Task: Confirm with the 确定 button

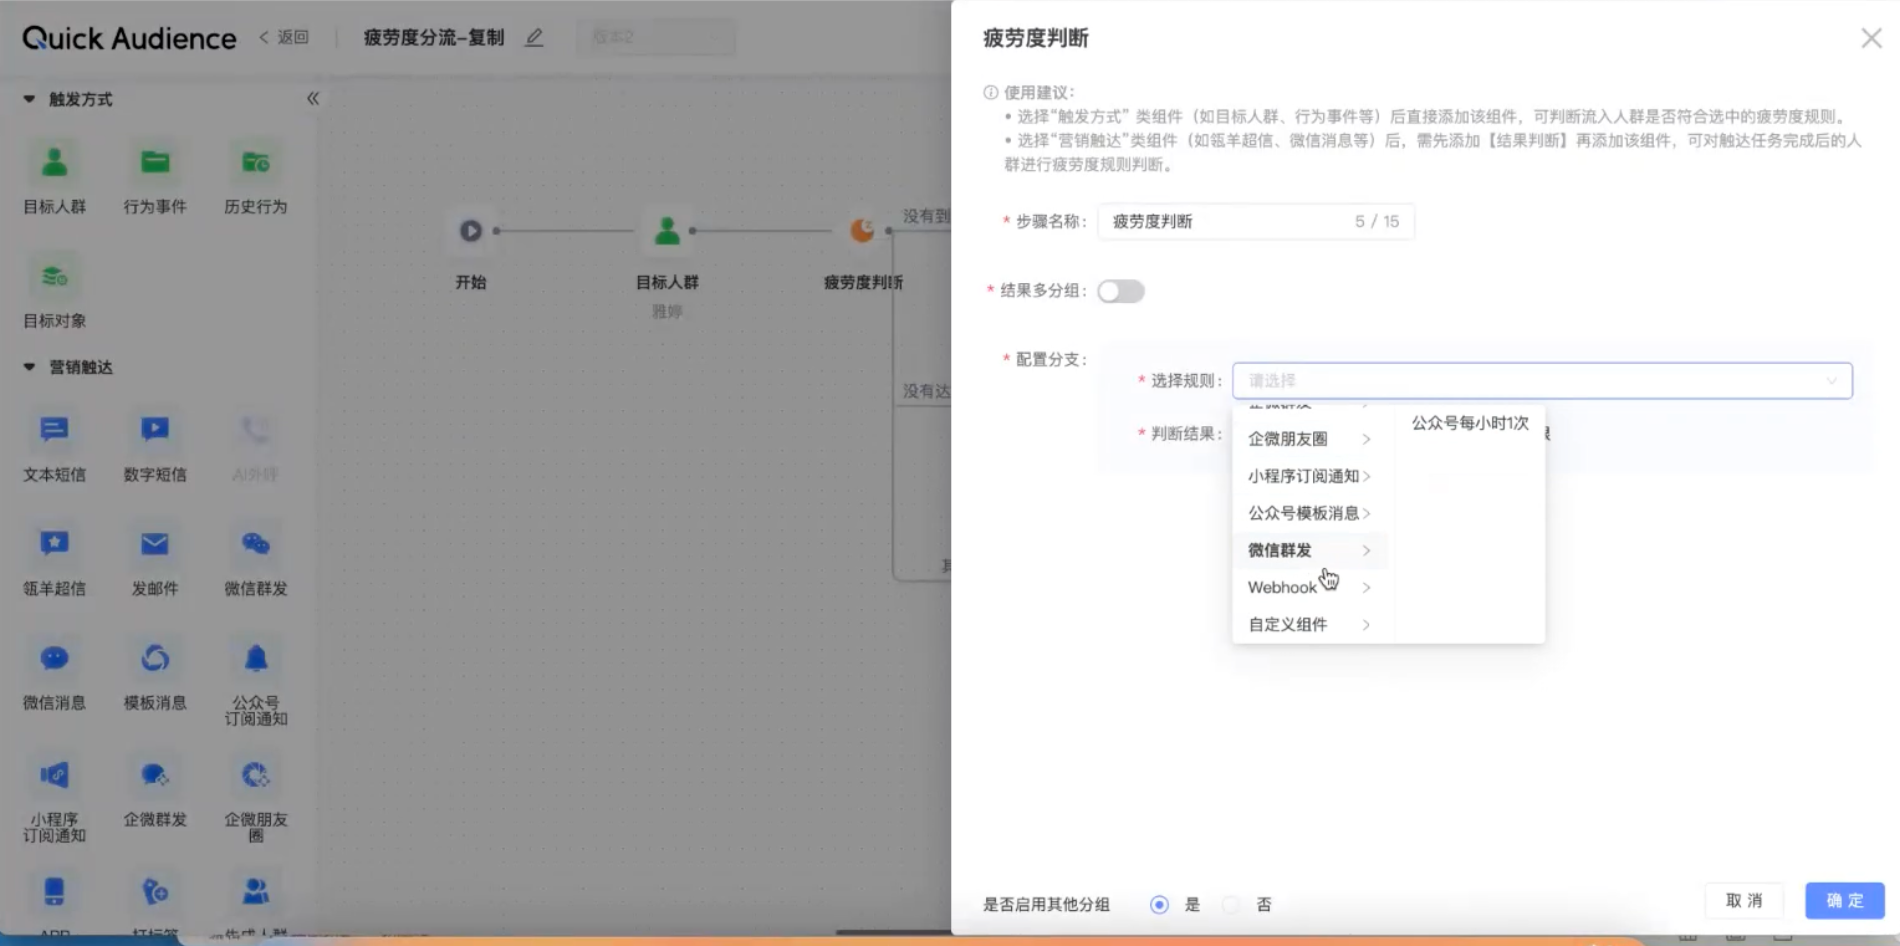Action: click(x=1845, y=901)
